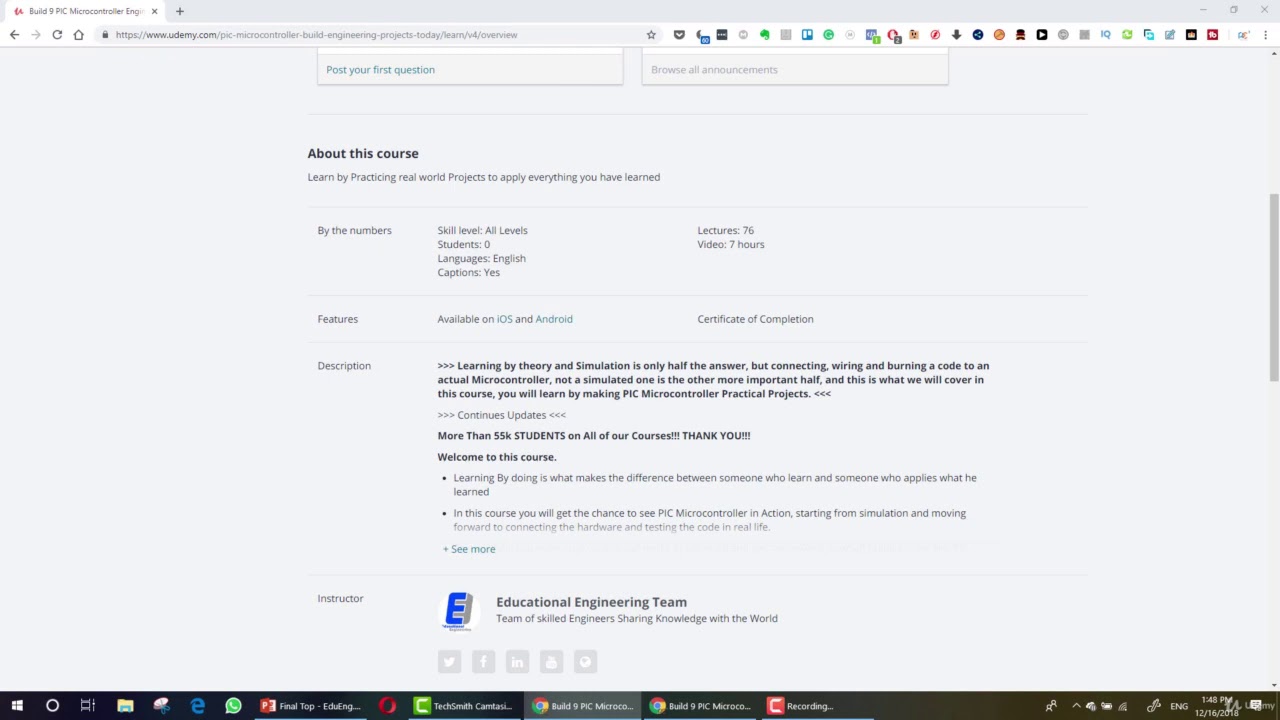Image resolution: width=1280 pixels, height=720 pixels.
Task: Open the Facebook icon under the instructor
Action: (483, 661)
